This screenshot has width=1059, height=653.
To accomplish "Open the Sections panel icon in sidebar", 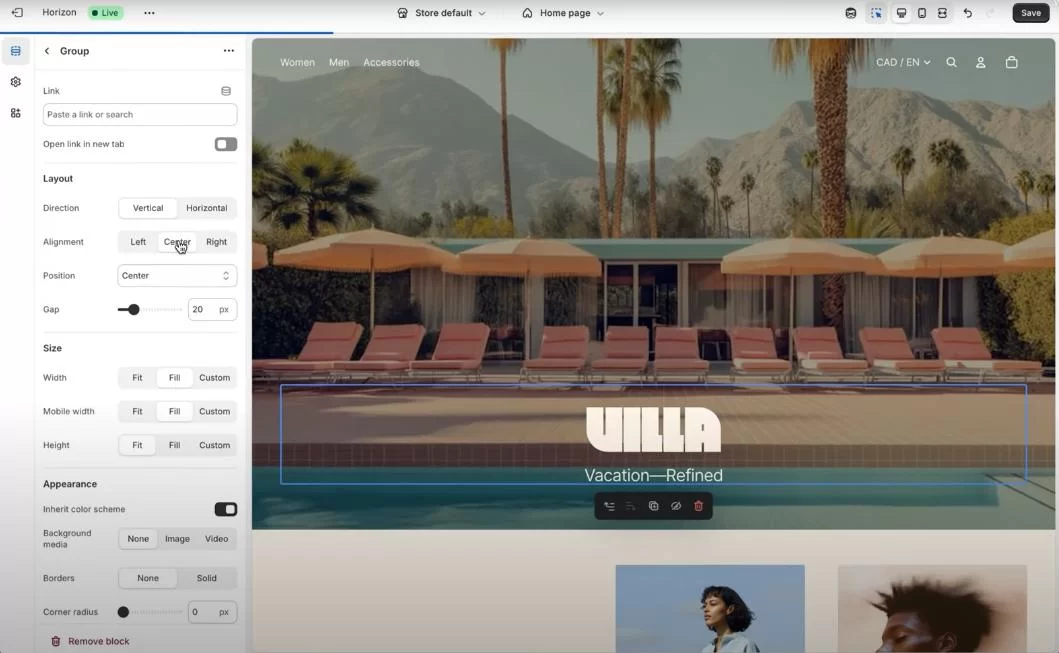I will click(x=16, y=51).
